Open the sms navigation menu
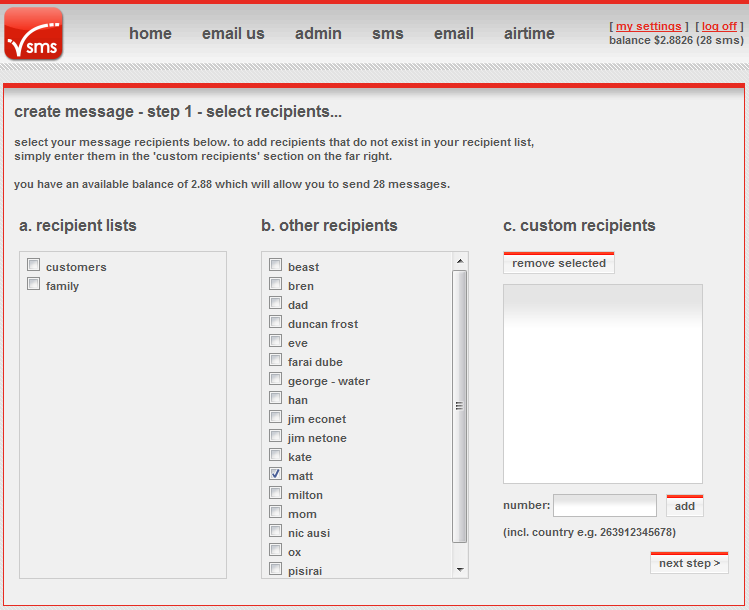749x610 pixels. (x=388, y=34)
